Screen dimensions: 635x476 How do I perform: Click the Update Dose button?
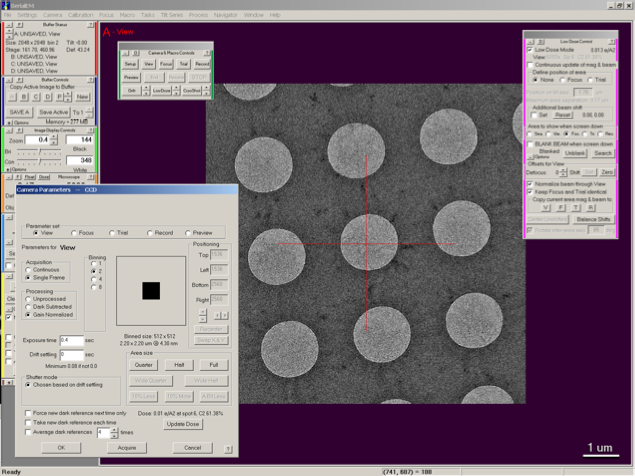pyautogui.click(x=183, y=424)
